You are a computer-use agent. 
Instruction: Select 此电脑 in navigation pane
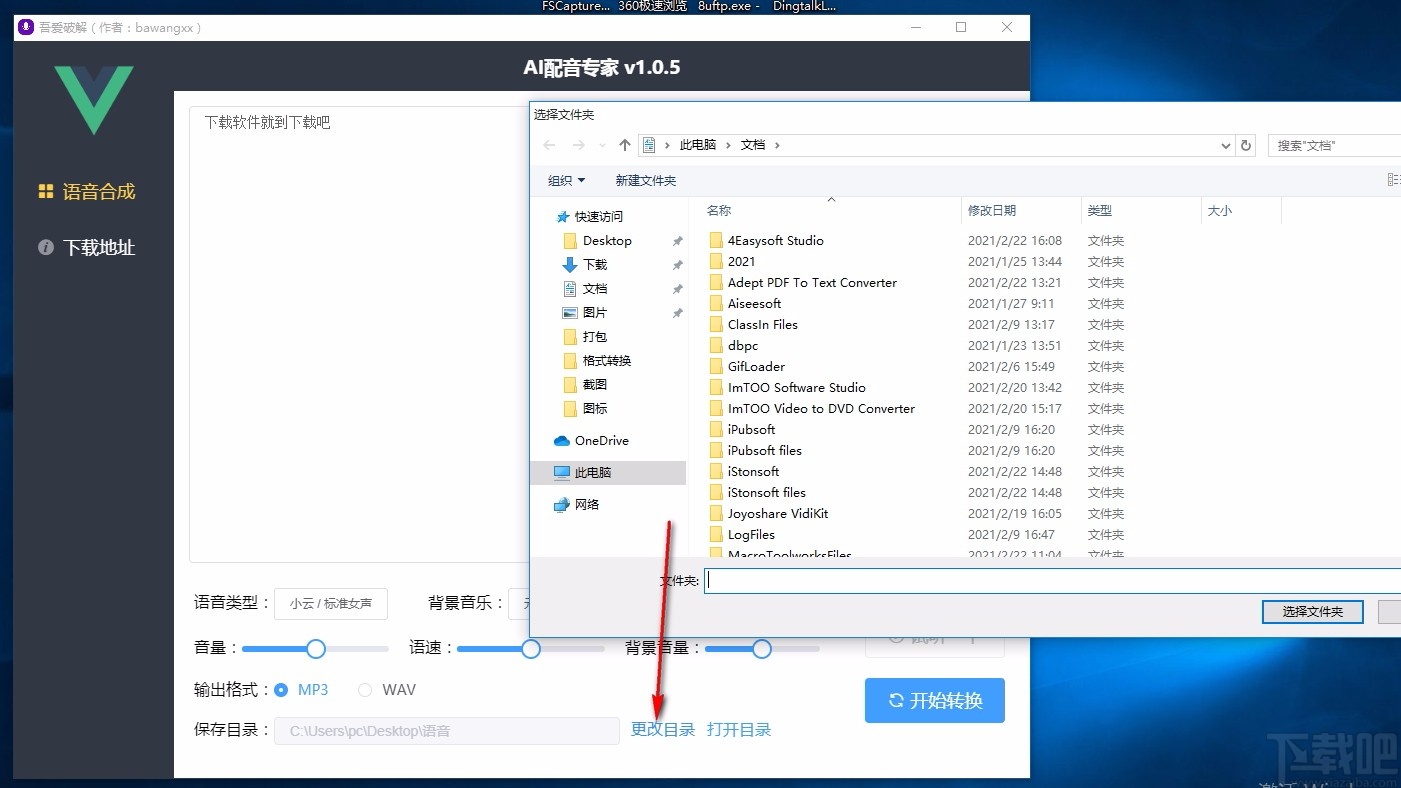click(x=608, y=472)
